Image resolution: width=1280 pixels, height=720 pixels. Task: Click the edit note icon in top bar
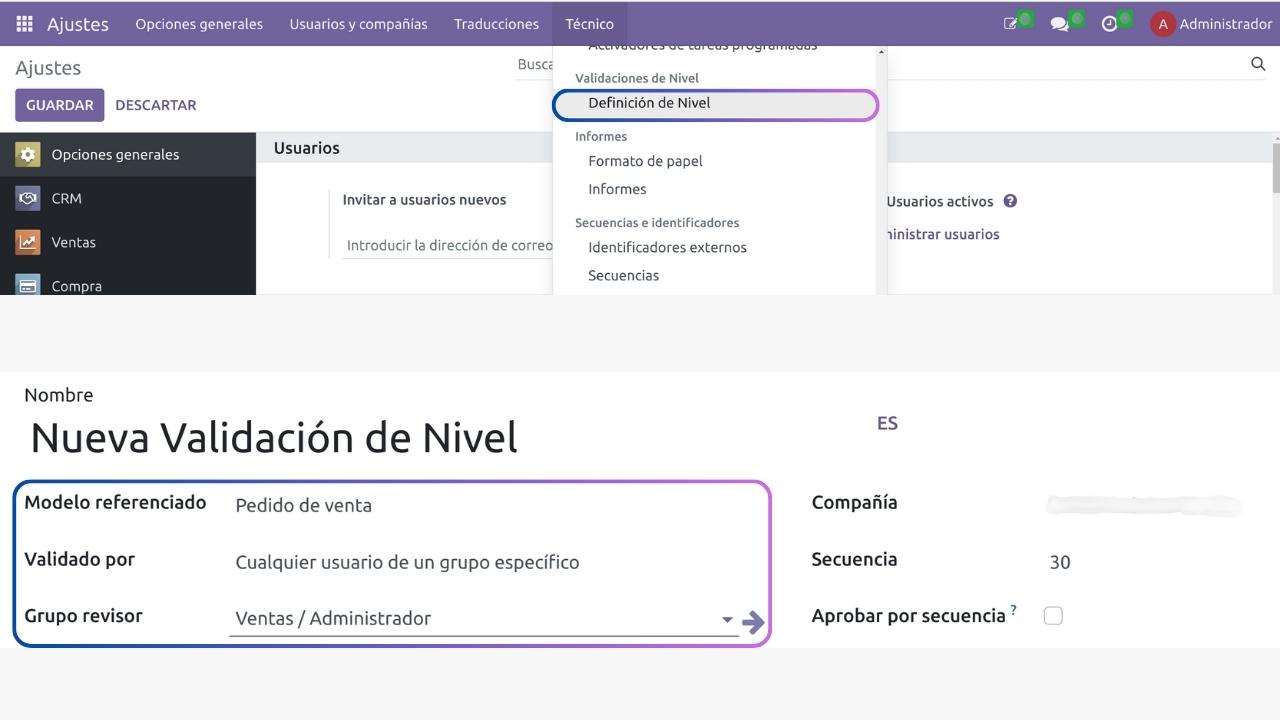1011,24
